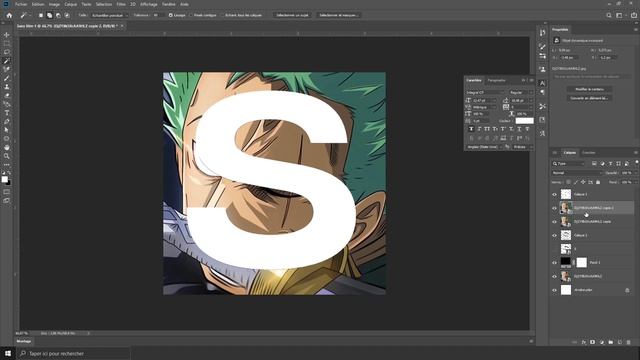Select the Eraser tool

point(7,96)
